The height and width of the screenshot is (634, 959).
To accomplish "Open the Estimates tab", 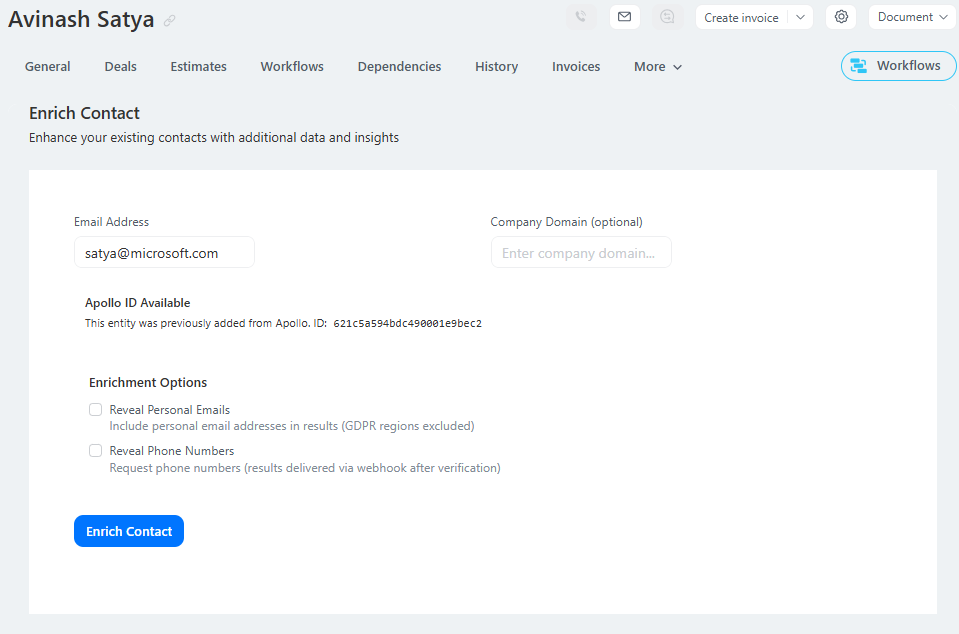I will click(x=198, y=67).
